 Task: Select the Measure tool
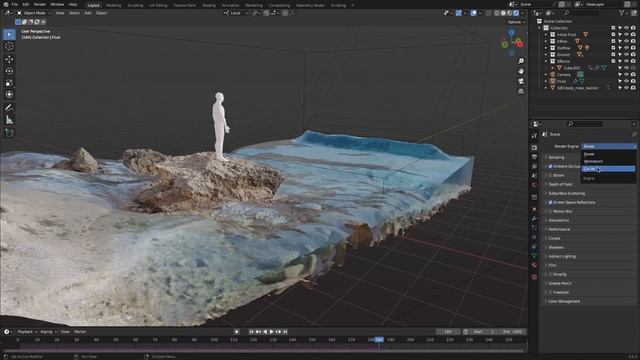(x=9, y=120)
